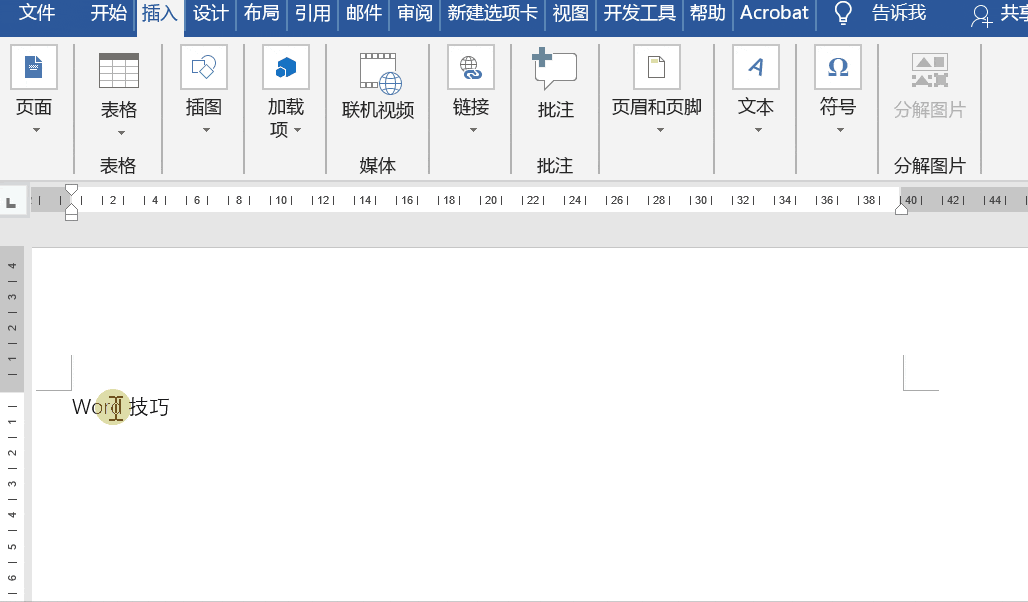Open the 文件 (File) menu
The image size is (1028, 602).
37,13
